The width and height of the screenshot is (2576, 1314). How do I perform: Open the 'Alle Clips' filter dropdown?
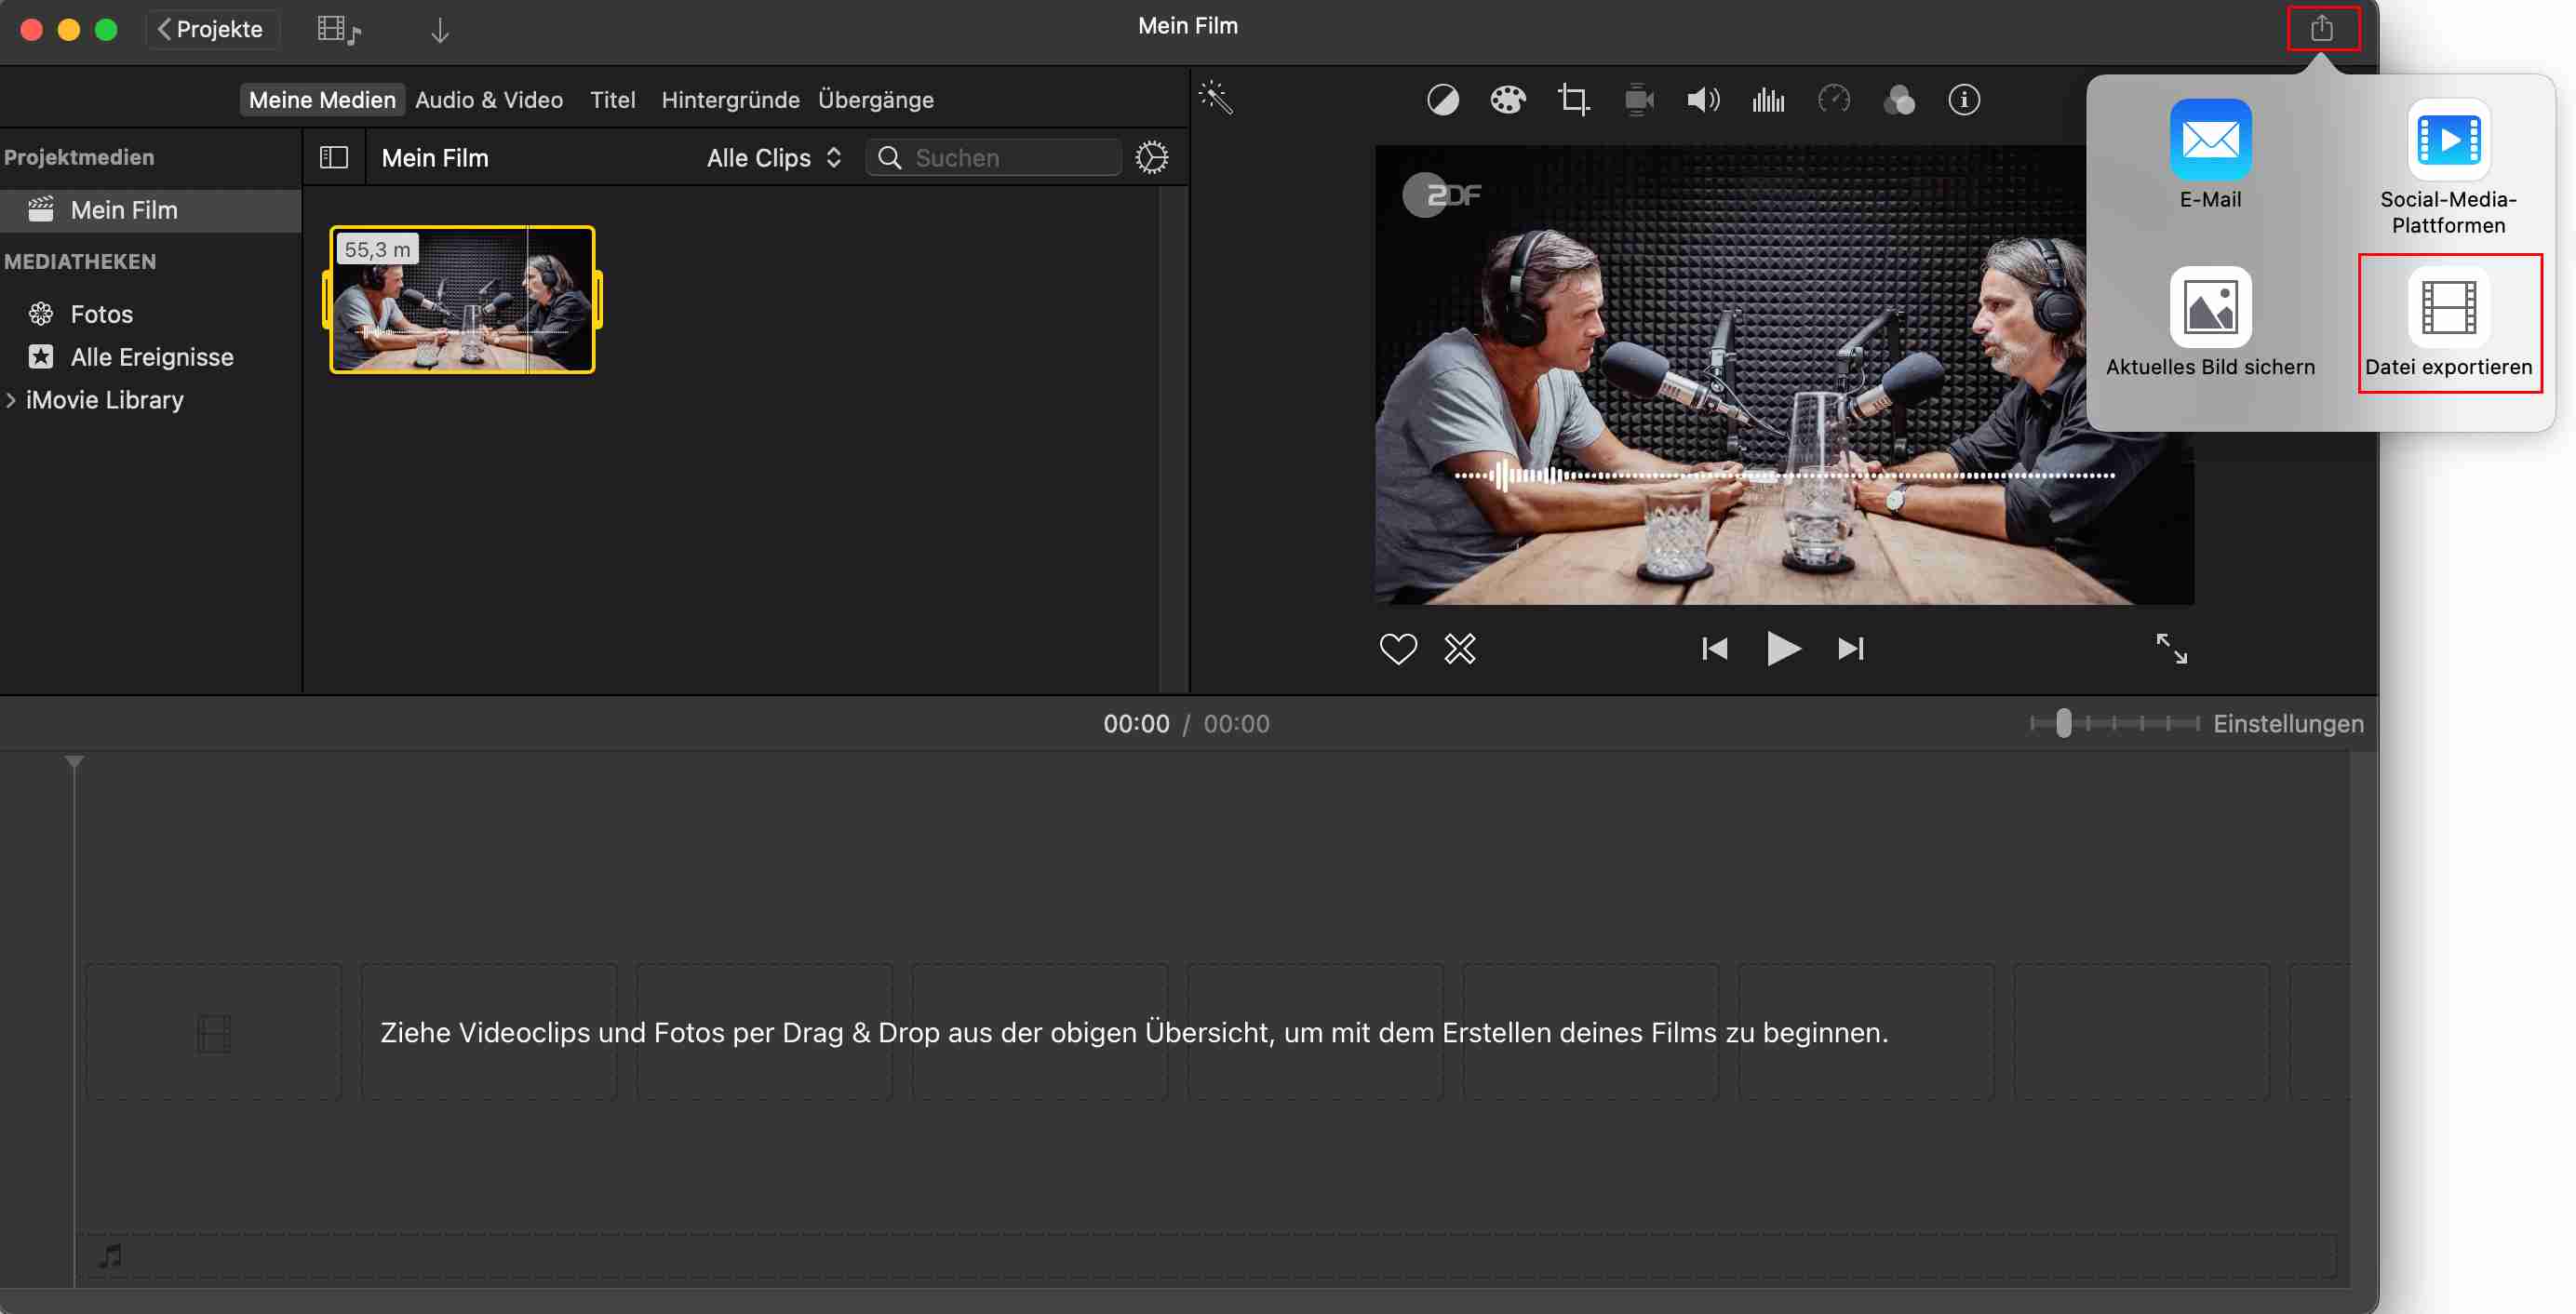(x=772, y=157)
